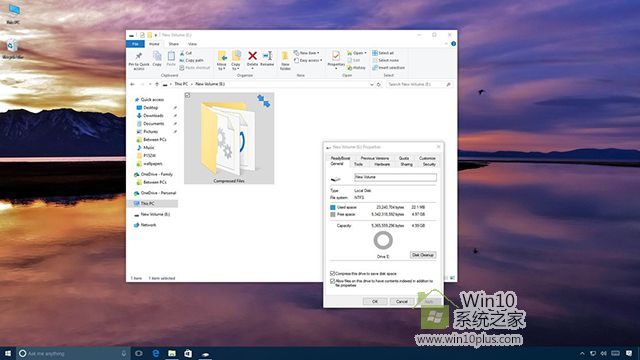The image size is (640, 360).
Task: Open Recycle Bin desktop icon
Action: (x=13, y=49)
